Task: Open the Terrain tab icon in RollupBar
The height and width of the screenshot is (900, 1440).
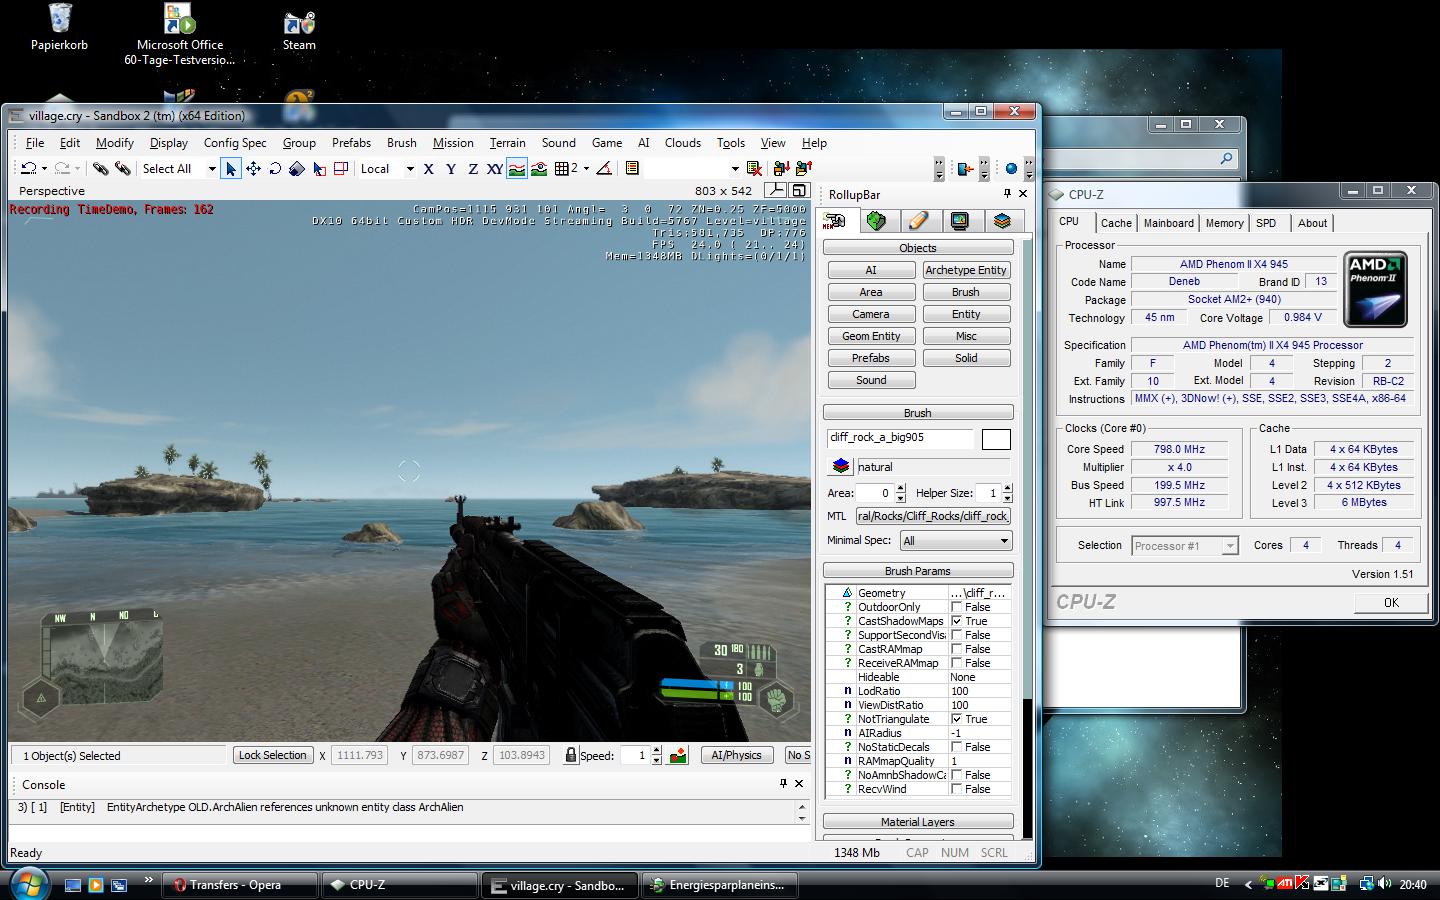Action: click(877, 221)
